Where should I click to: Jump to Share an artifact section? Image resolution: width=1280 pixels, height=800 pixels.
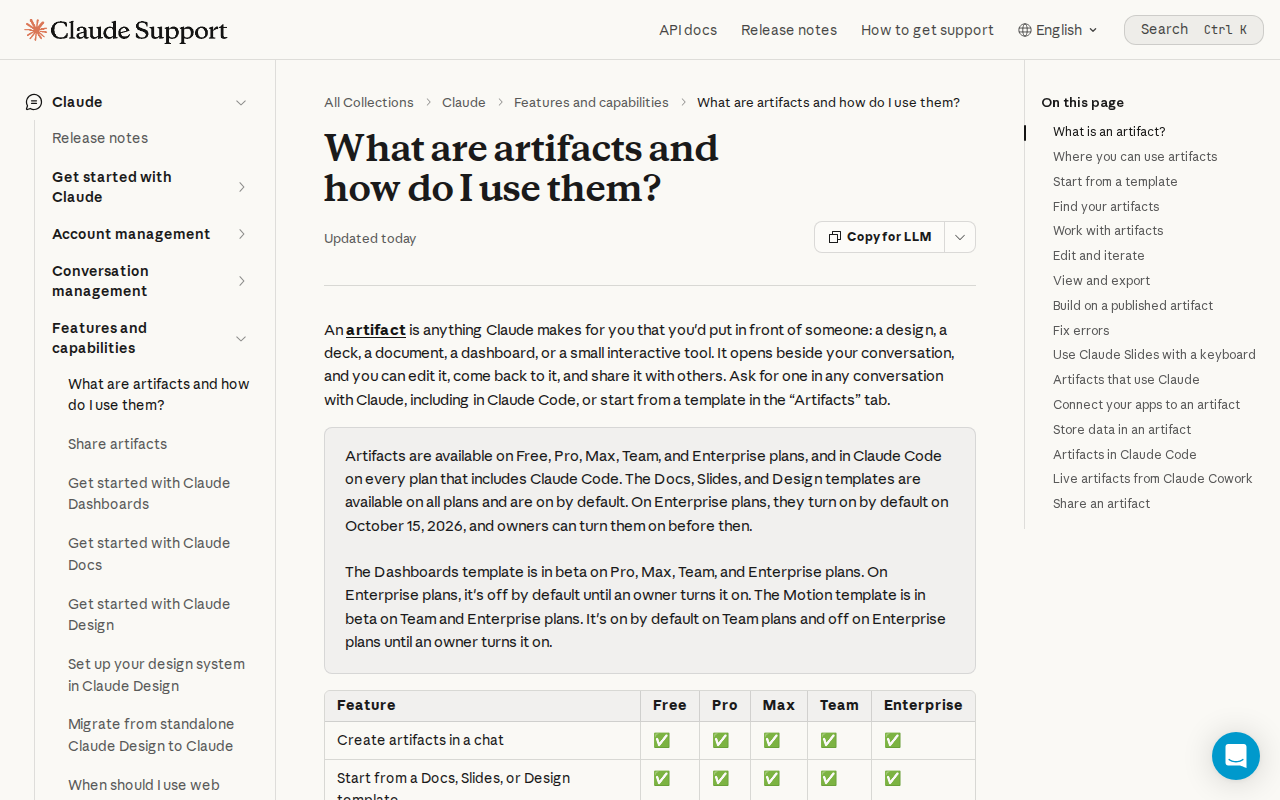click(x=1101, y=504)
